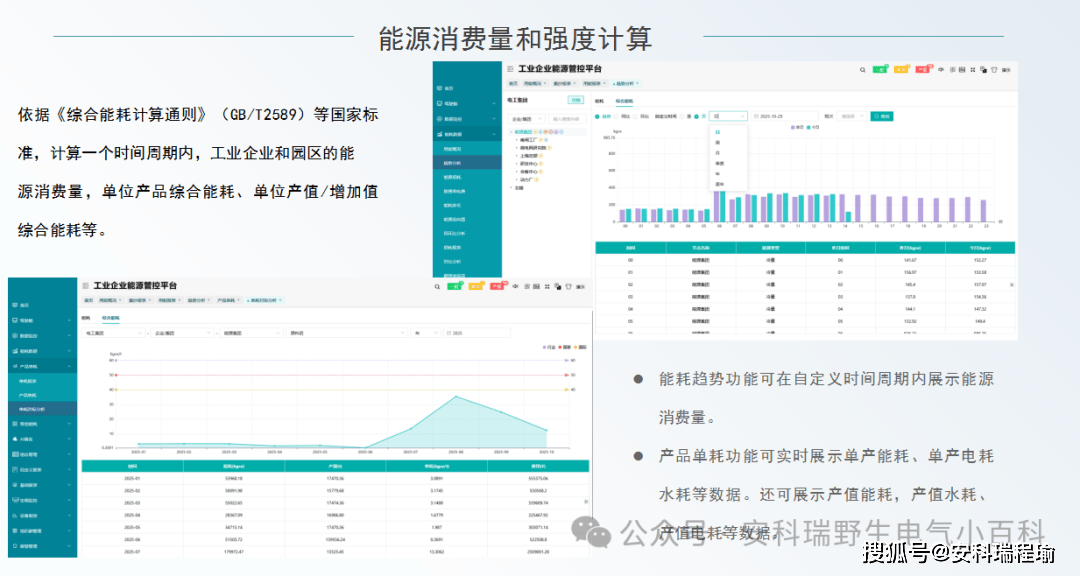Select the 同比 radio option

click(x=623, y=116)
